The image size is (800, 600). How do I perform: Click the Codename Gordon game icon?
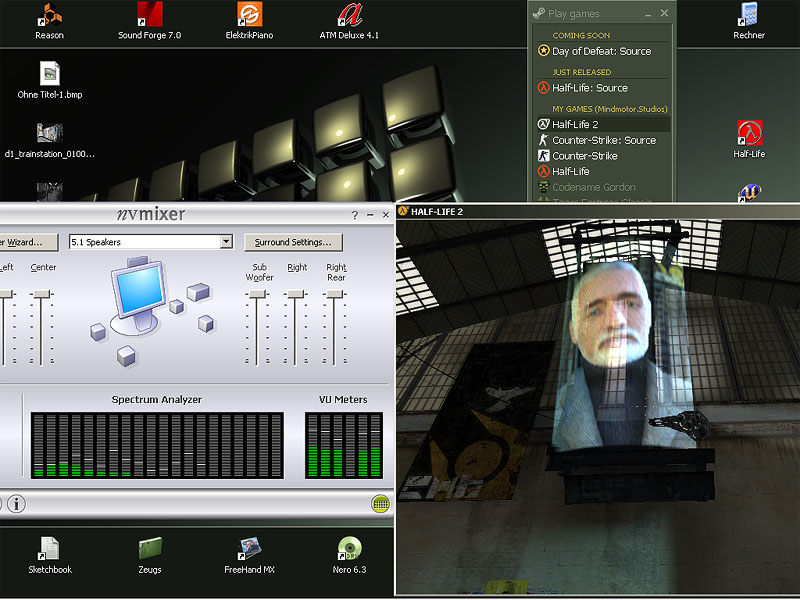pyautogui.click(x=543, y=187)
